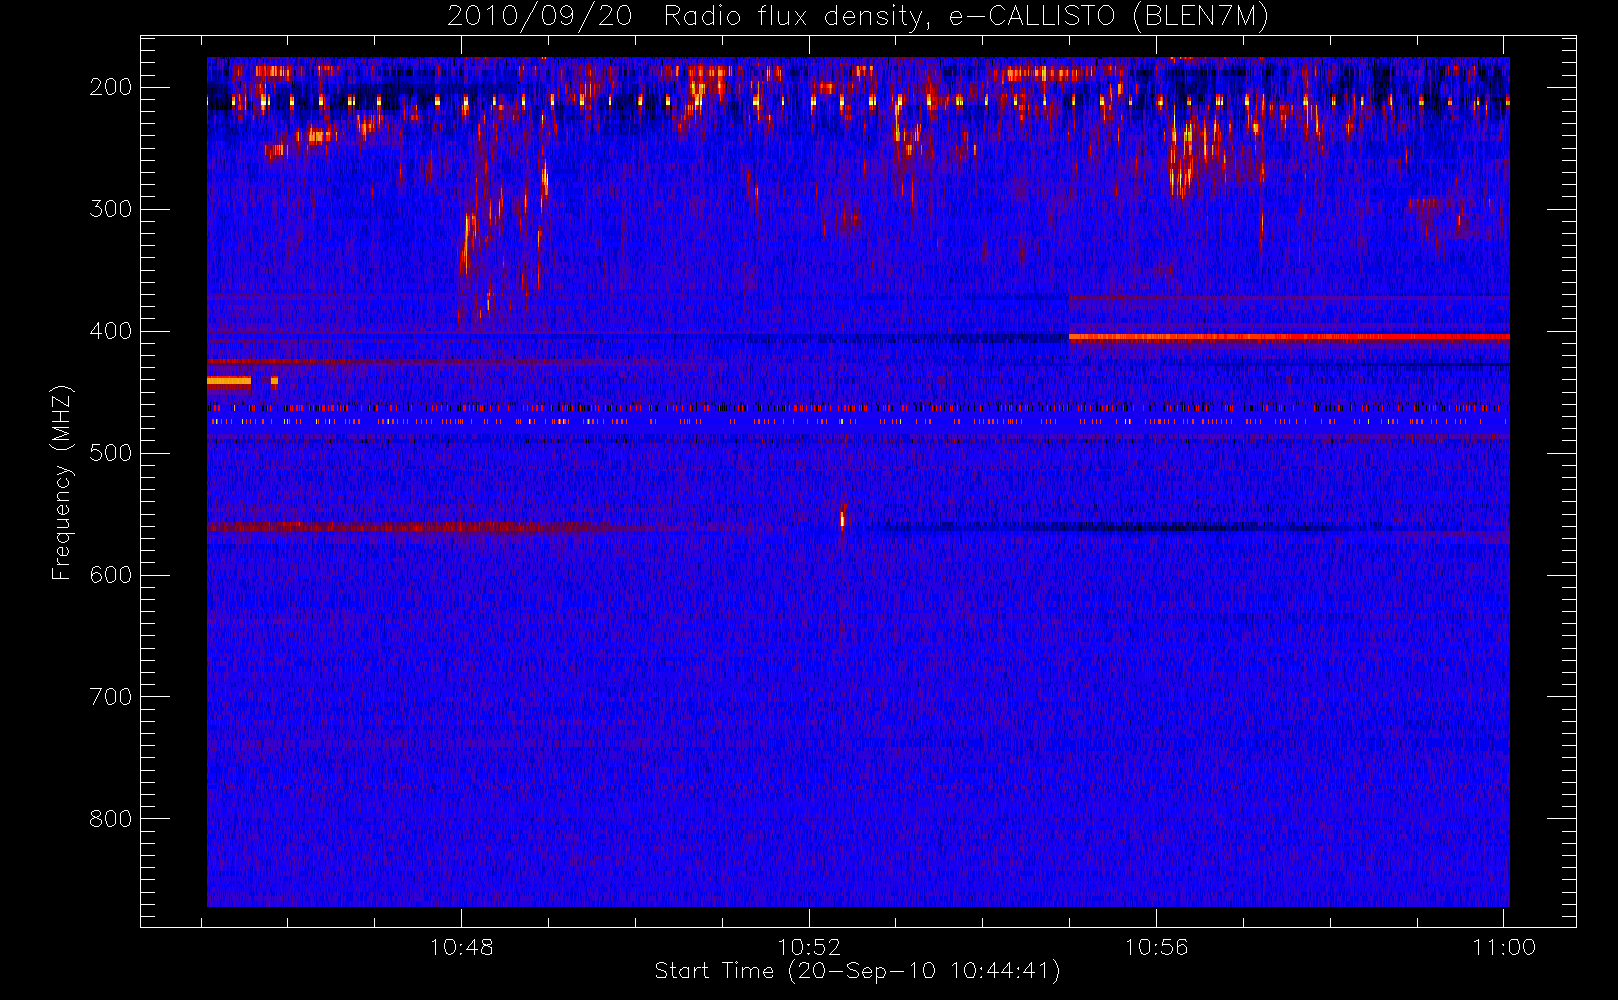Click the 500 frequency tick label
Image resolution: width=1618 pixels, height=1000 pixels.
tap(111, 453)
